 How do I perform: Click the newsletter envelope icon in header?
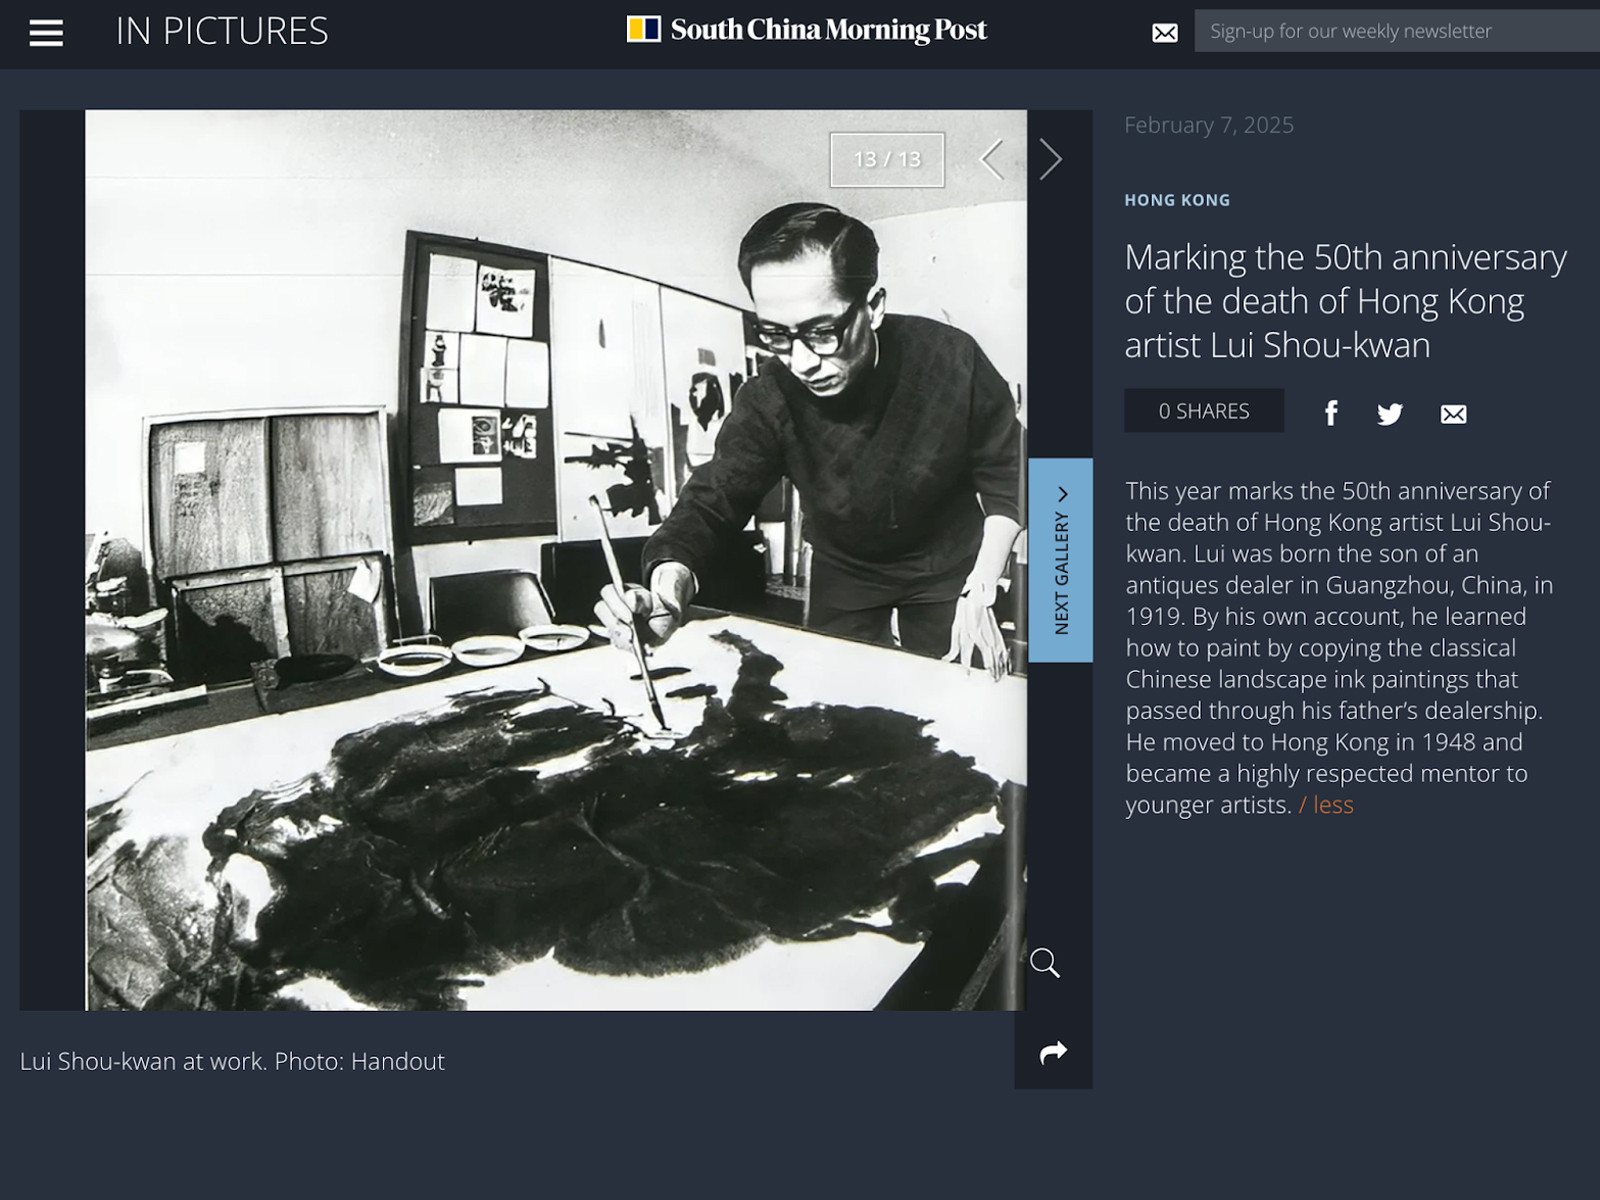1165,33
